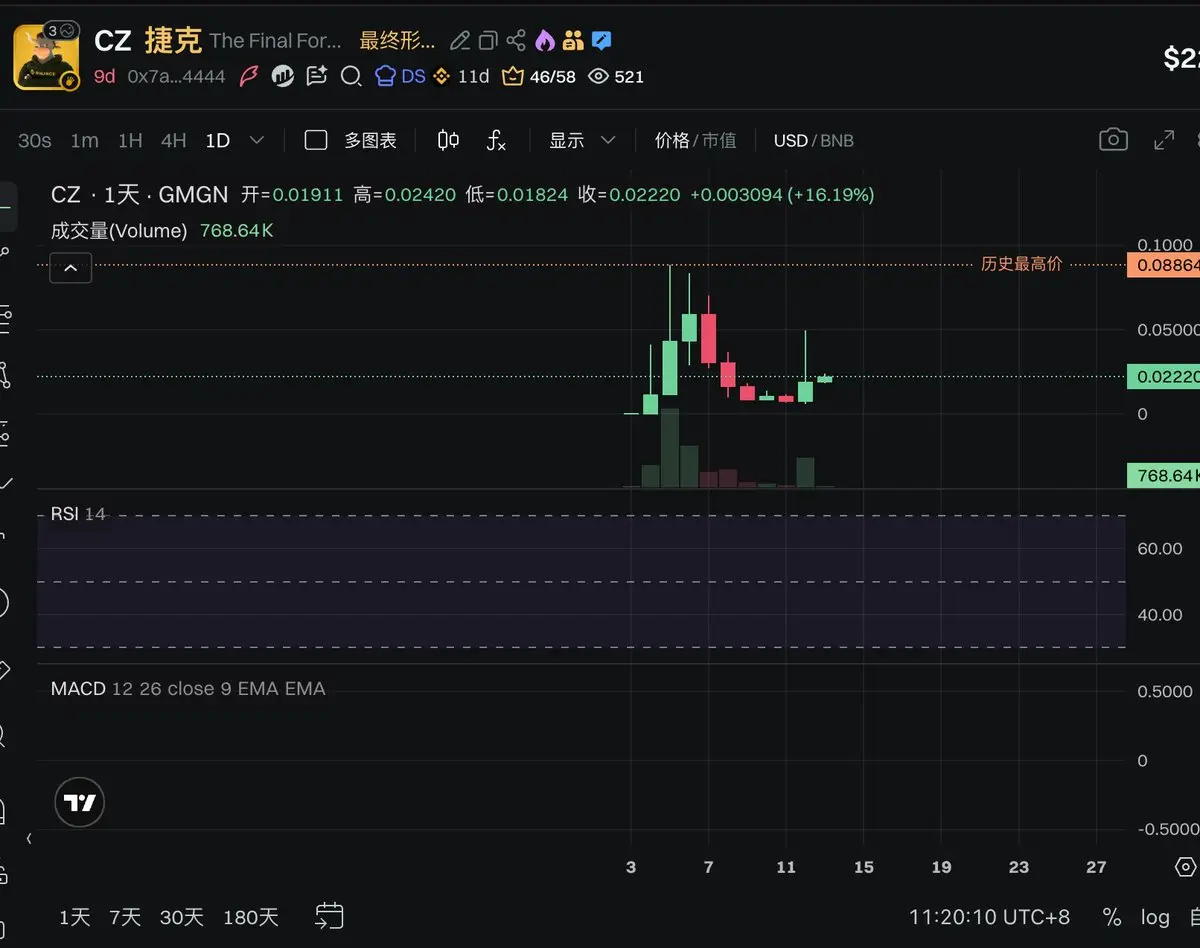Screen dimensions: 1200x948
Task: Click the 768.64K volume tag on axis
Action: [x=1164, y=476]
